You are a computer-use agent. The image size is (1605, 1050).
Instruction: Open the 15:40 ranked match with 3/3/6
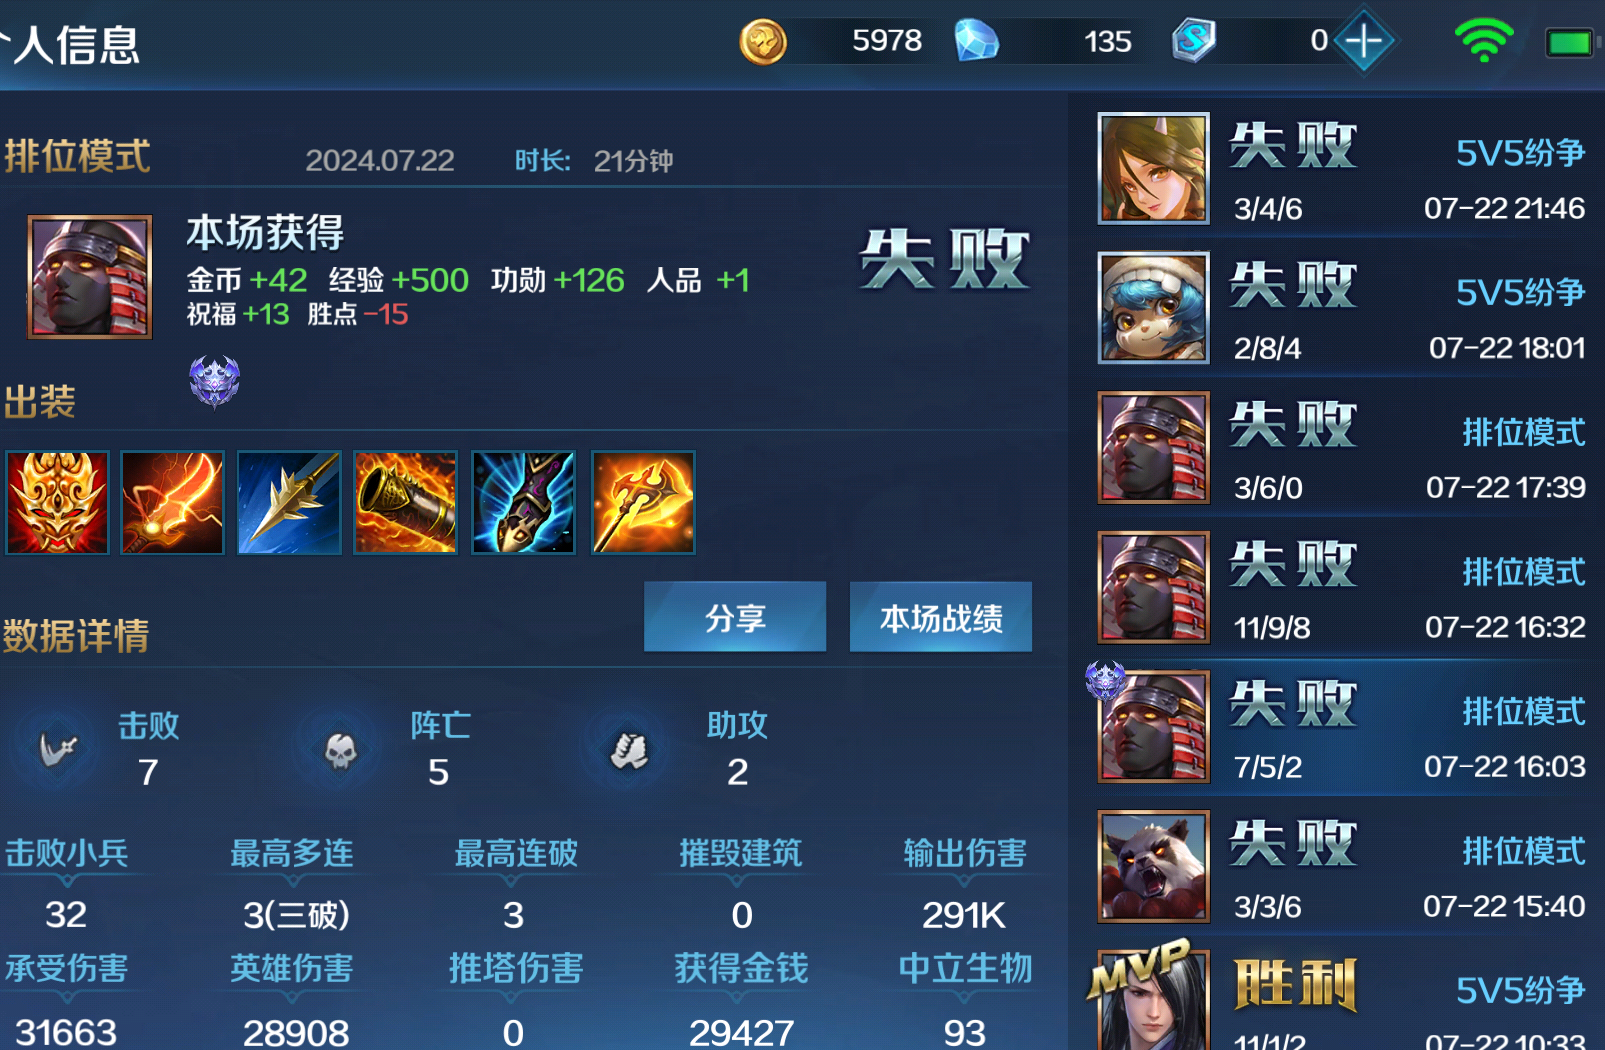tap(1341, 866)
